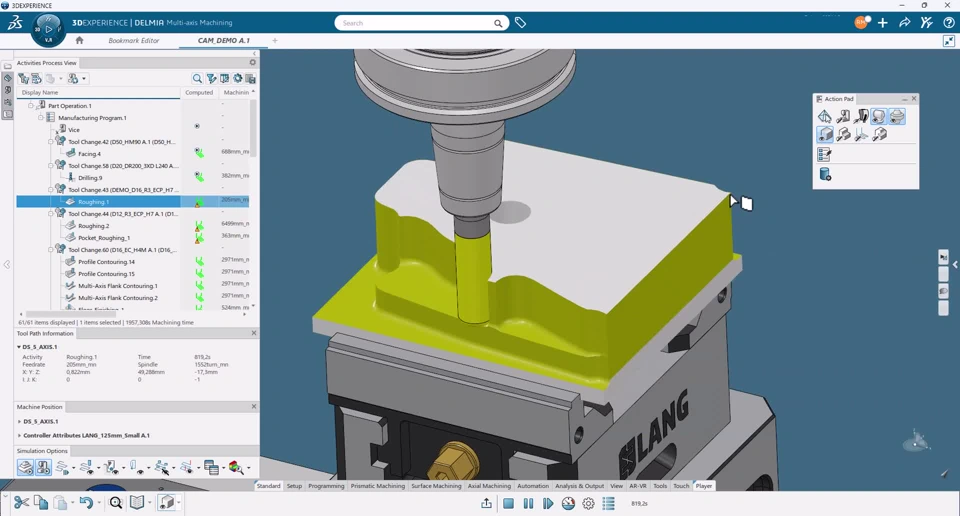Select the Roughing.1 operation row
960x516 pixels.
(x=133, y=201)
